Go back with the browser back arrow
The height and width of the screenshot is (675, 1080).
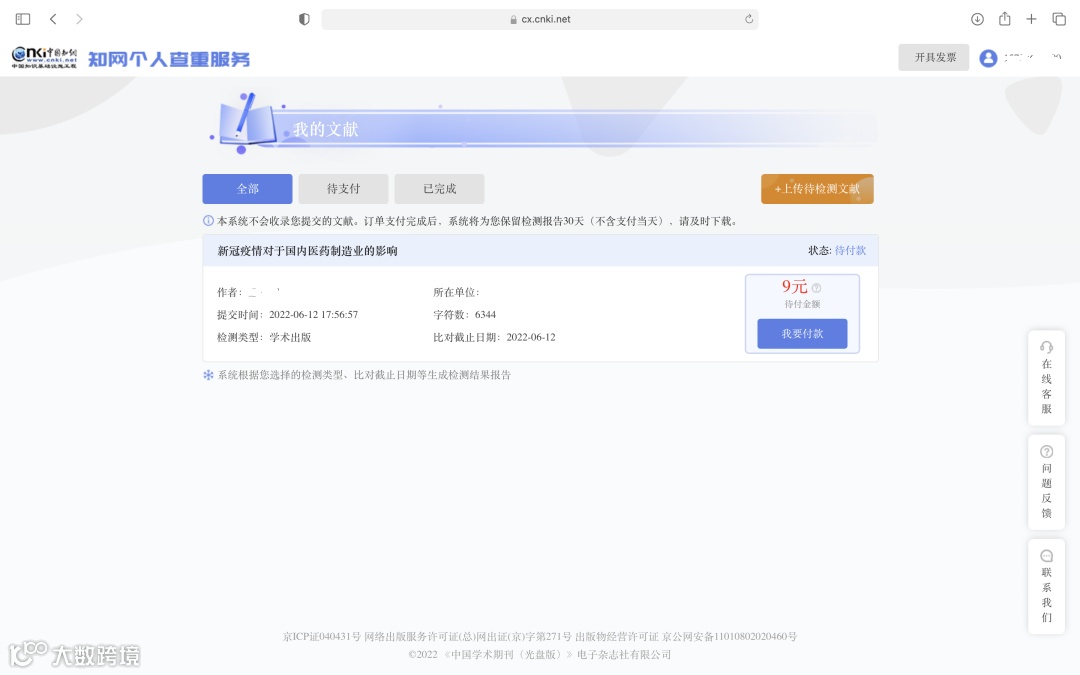[x=53, y=19]
